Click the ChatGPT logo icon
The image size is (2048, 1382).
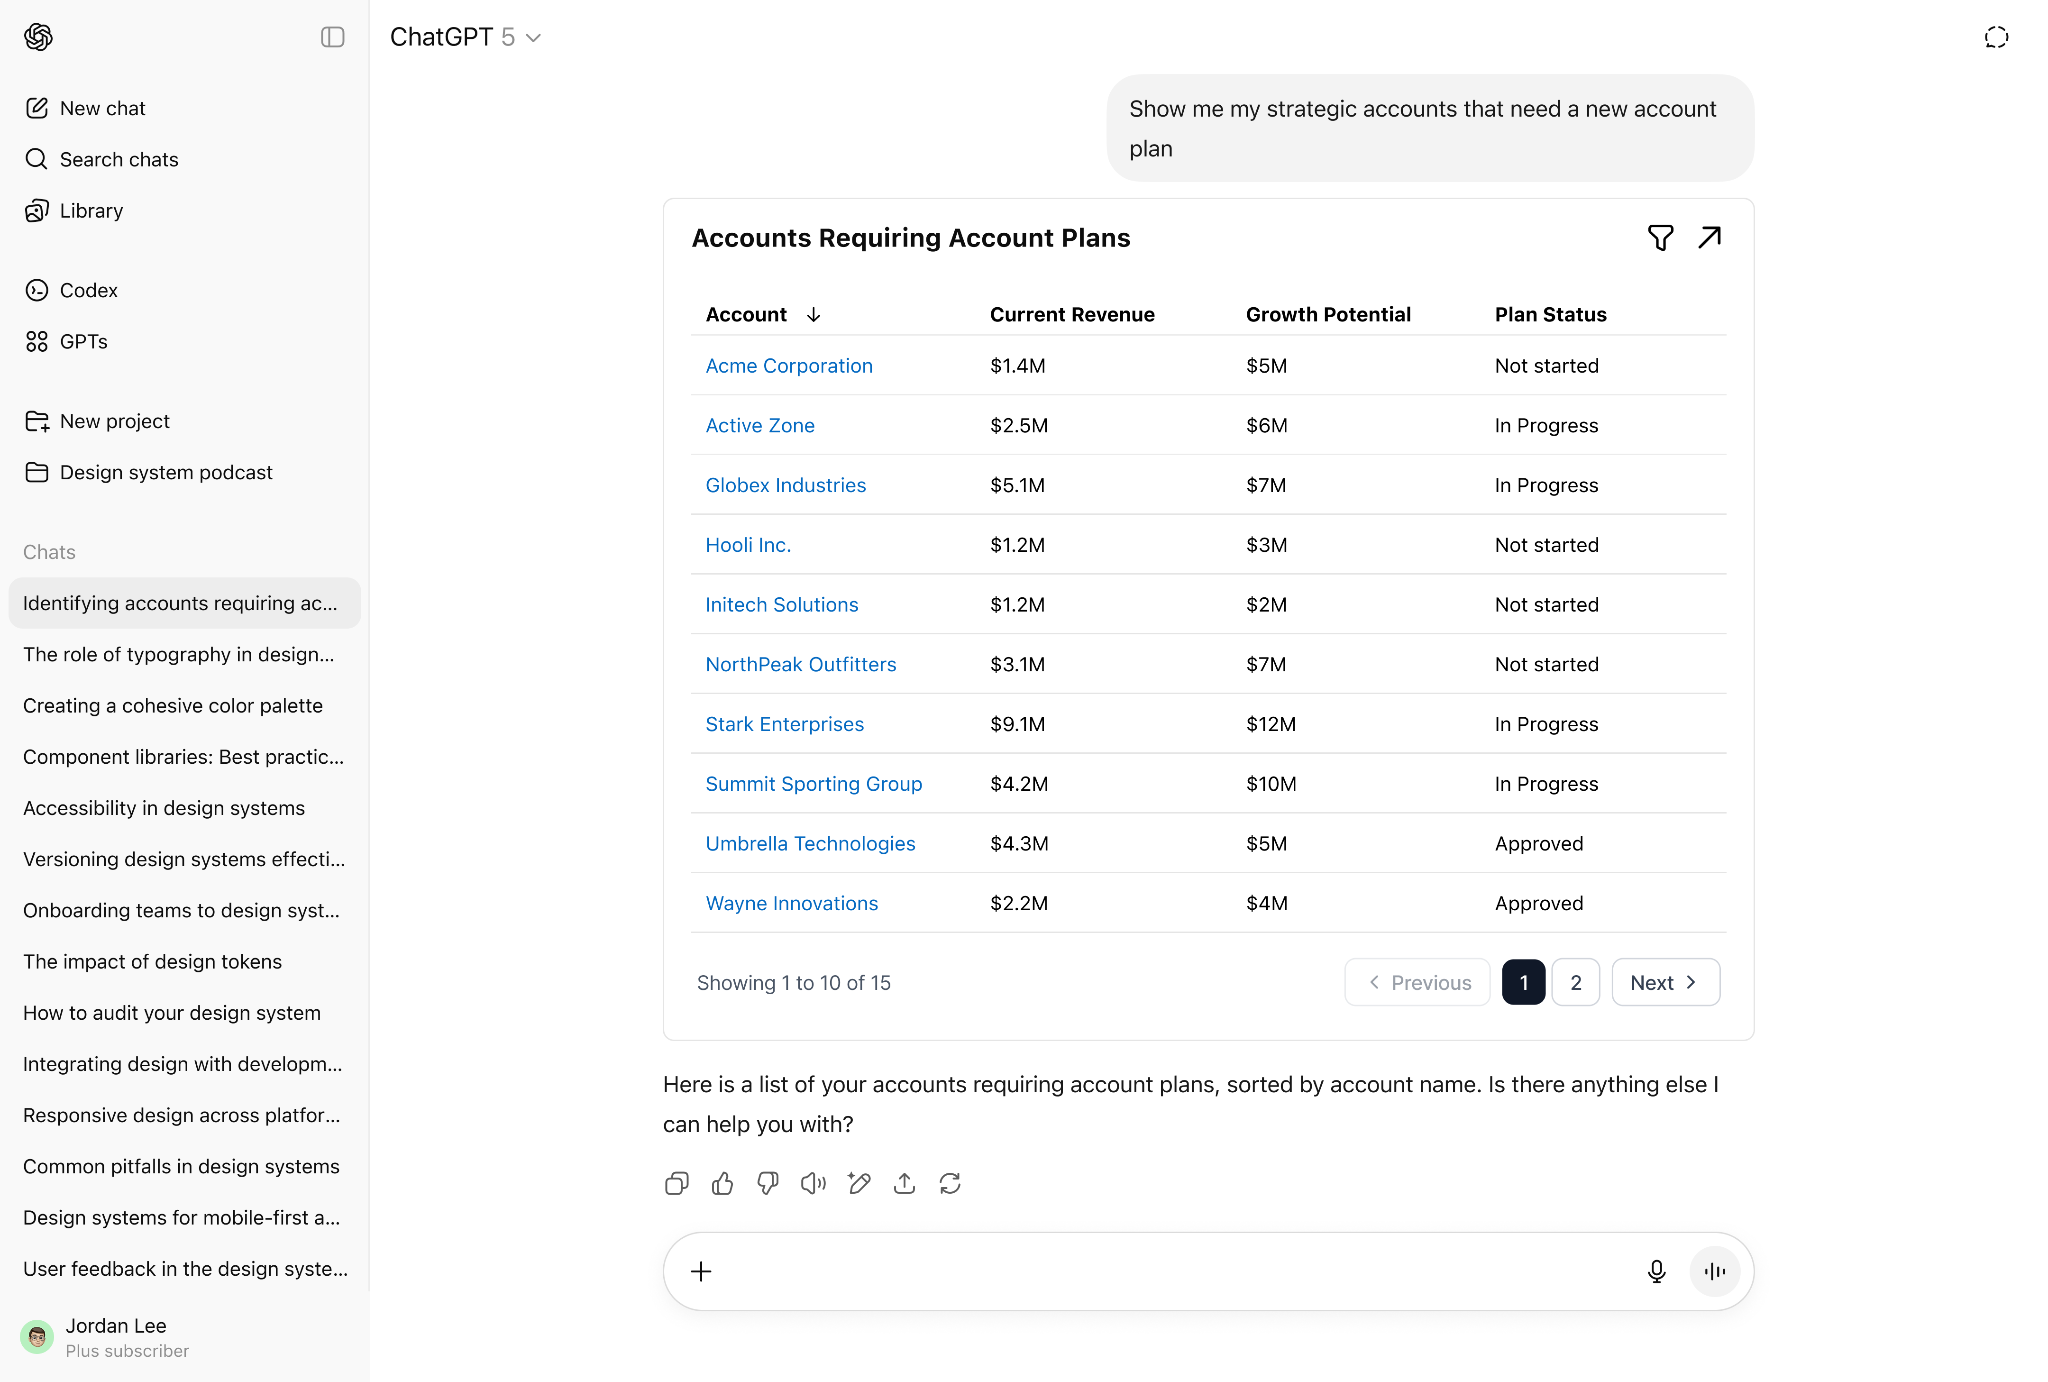pos(38,37)
